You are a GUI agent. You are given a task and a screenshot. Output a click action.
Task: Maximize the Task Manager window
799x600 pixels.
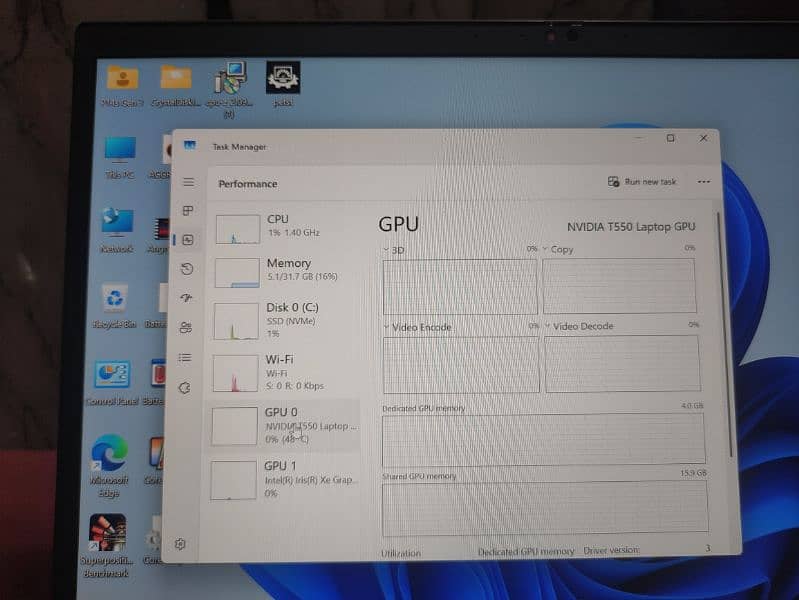(x=671, y=138)
